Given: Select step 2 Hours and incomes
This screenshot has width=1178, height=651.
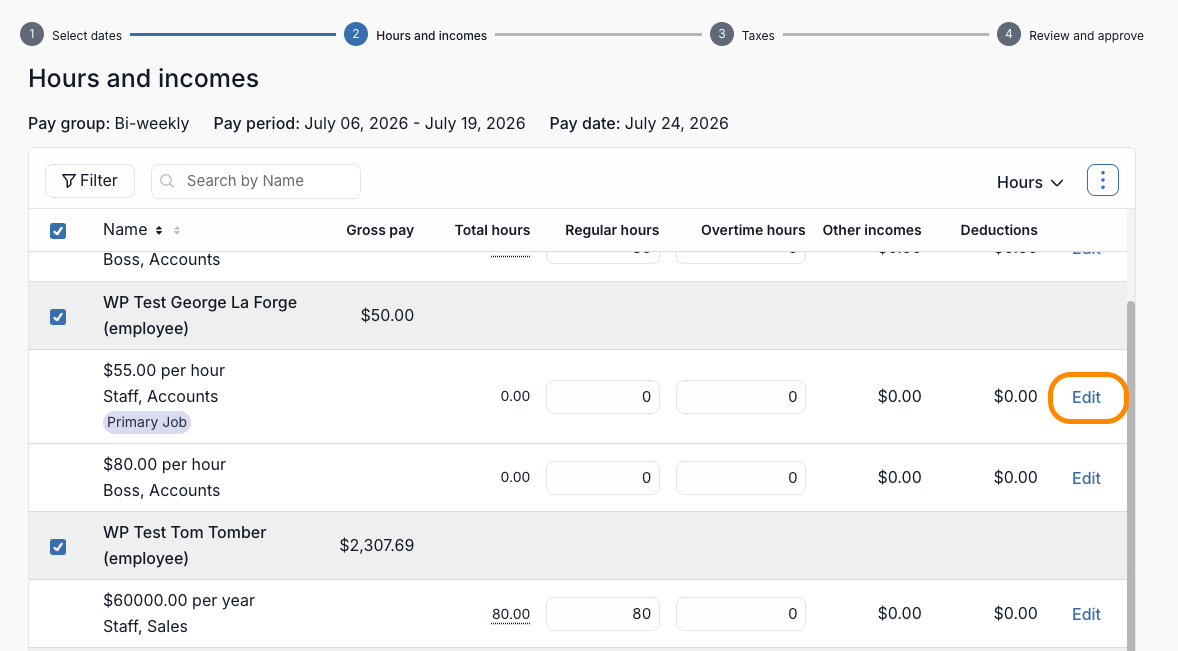Looking at the screenshot, I should click(415, 35).
